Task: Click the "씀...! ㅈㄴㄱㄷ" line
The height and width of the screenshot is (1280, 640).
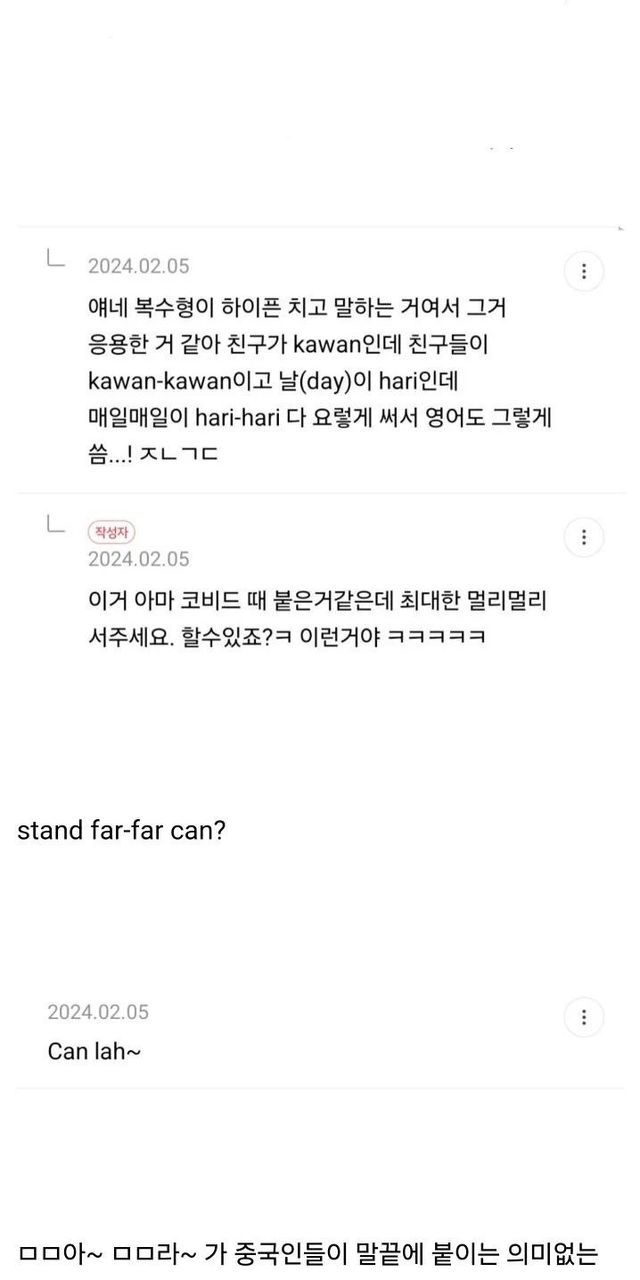Action: (x=153, y=454)
